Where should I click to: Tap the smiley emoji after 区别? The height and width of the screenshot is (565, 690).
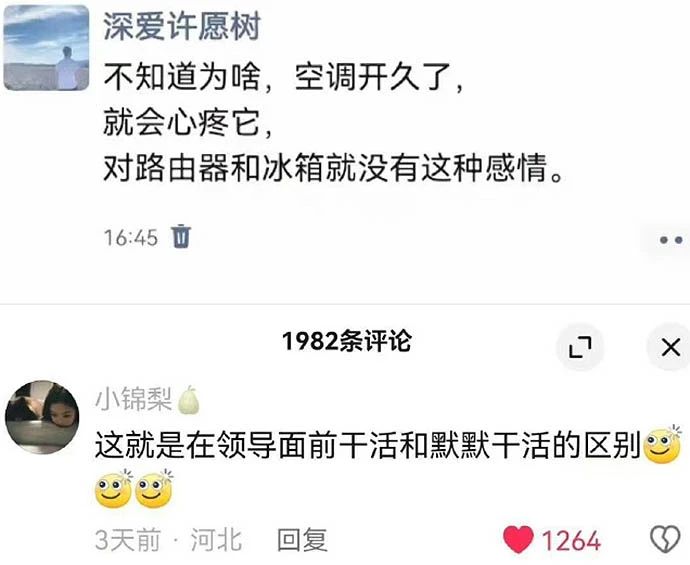(662, 445)
